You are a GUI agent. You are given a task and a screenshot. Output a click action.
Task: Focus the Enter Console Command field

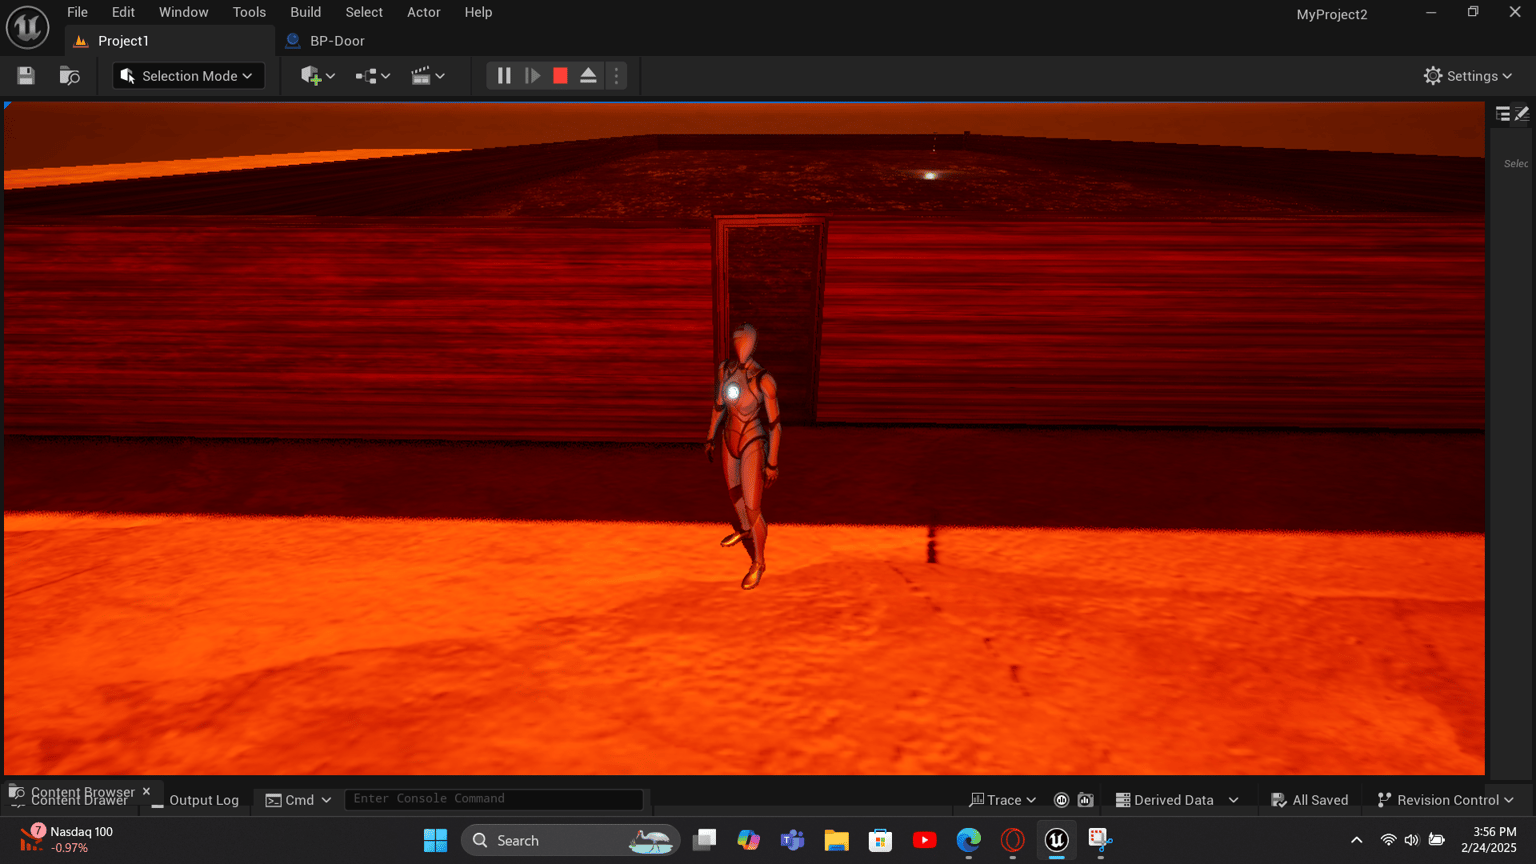tap(494, 799)
